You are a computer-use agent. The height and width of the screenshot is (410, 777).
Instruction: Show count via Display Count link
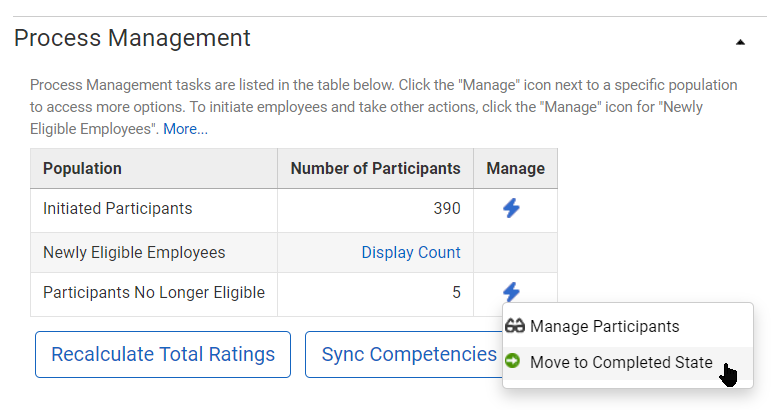coord(411,252)
